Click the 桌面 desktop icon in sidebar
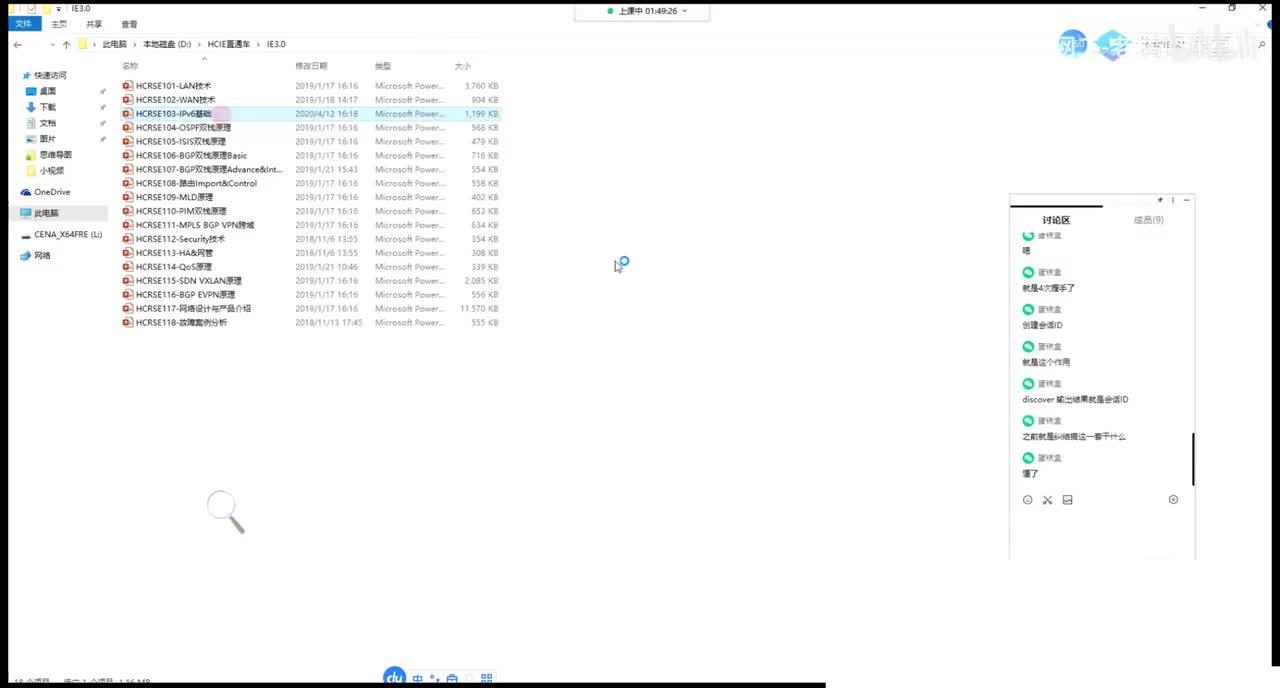 (x=31, y=91)
